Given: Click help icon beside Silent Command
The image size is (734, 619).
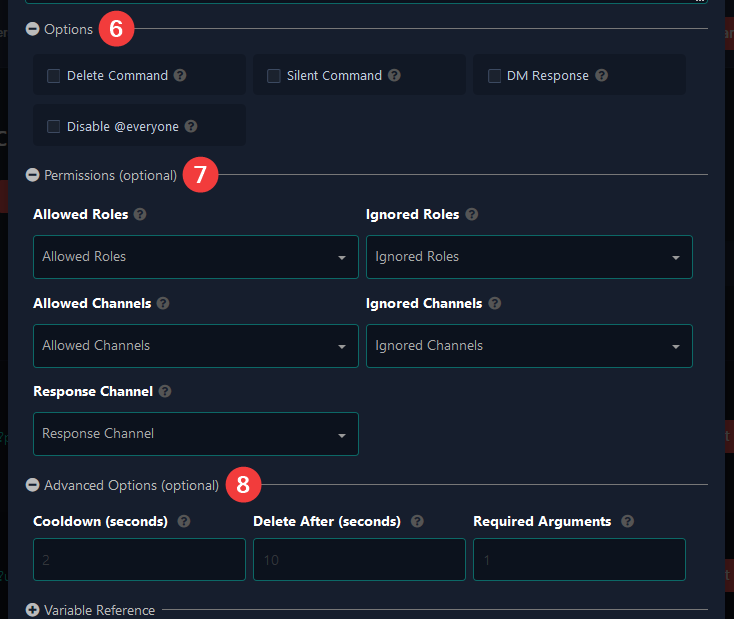Looking at the screenshot, I should (x=395, y=75).
